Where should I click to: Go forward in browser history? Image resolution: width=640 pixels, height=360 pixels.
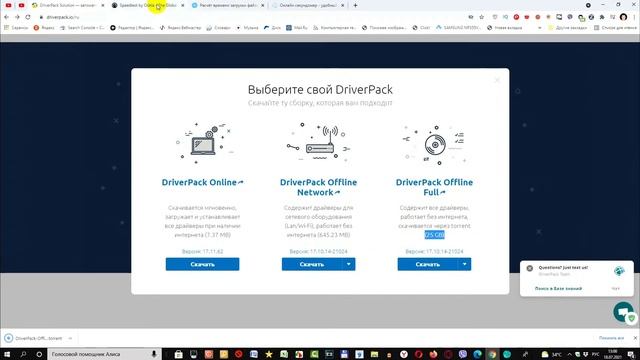tap(17, 17)
